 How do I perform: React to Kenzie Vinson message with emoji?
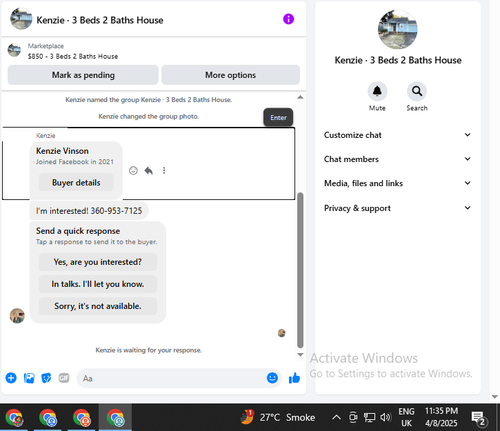[x=133, y=171]
